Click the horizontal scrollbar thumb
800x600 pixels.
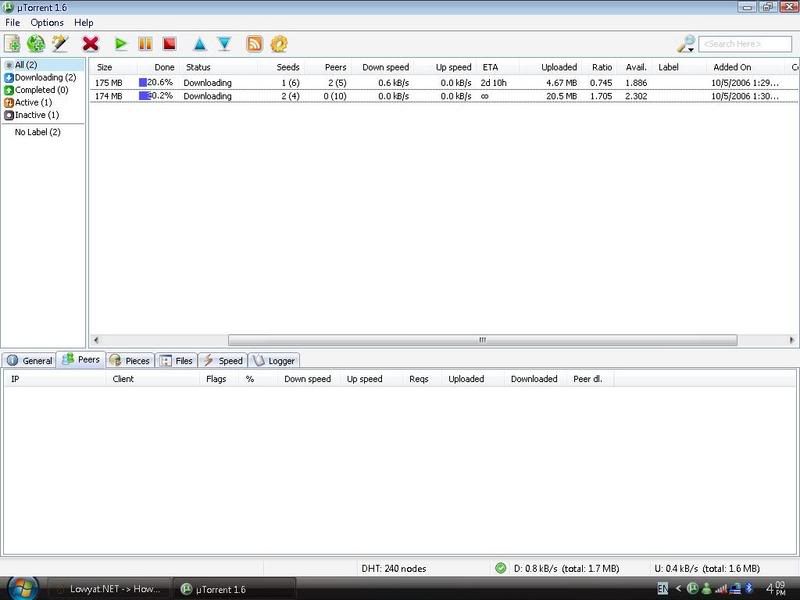pos(483,340)
